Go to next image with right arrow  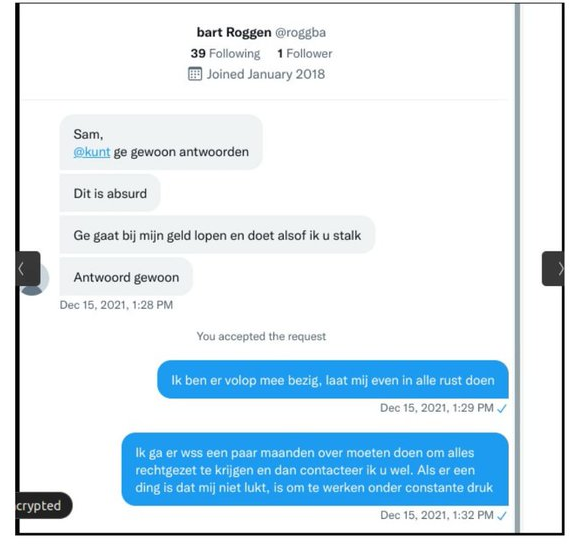pyautogui.click(x=553, y=268)
